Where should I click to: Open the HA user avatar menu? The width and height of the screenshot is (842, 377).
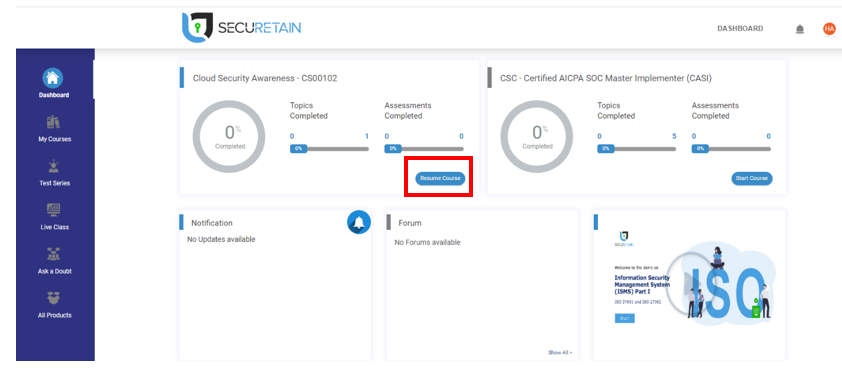click(829, 29)
